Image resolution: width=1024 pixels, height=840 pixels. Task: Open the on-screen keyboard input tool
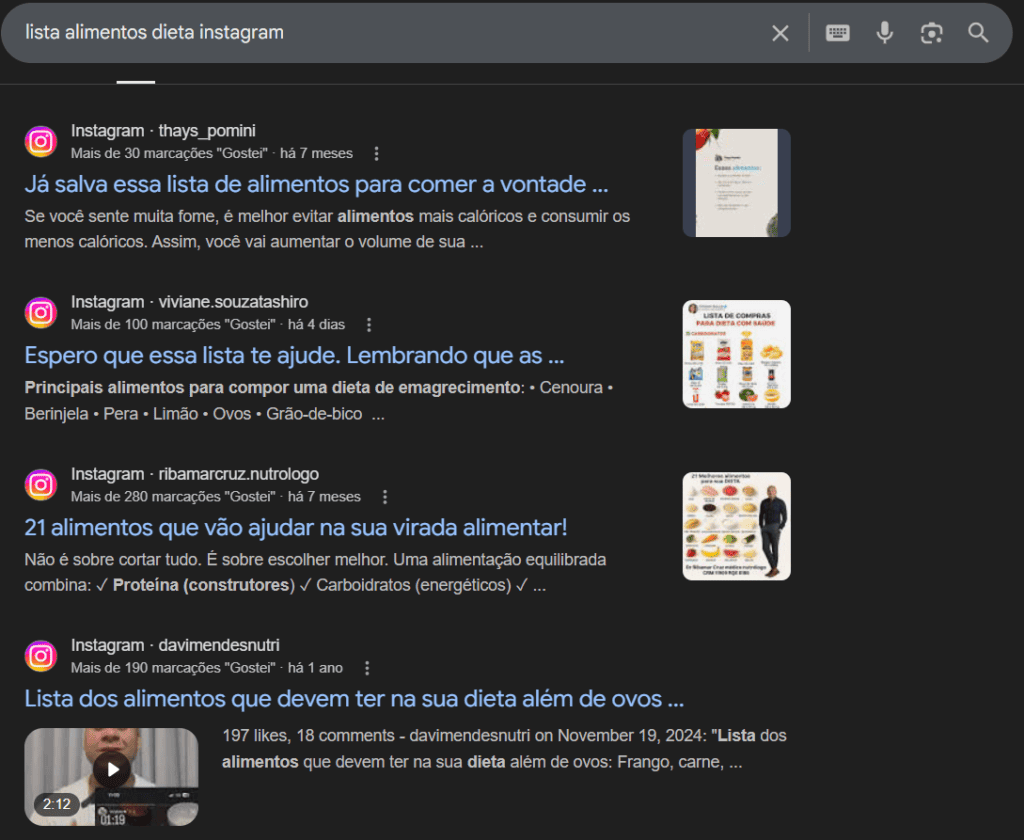pyautogui.click(x=837, y=33)
